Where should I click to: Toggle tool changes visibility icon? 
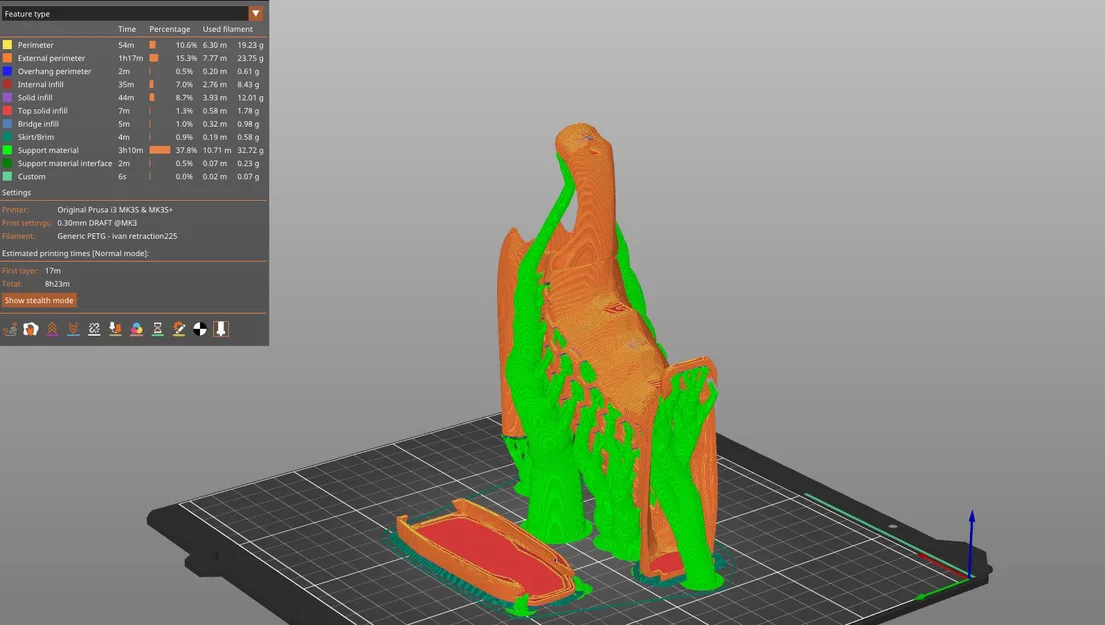[x=115, y=328]
